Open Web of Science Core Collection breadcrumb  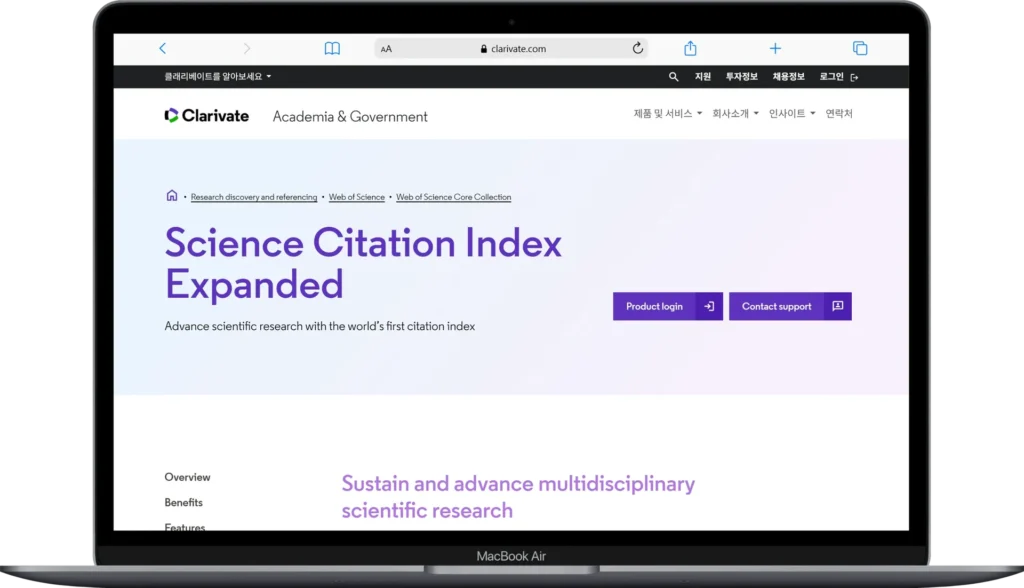[454, 197]
